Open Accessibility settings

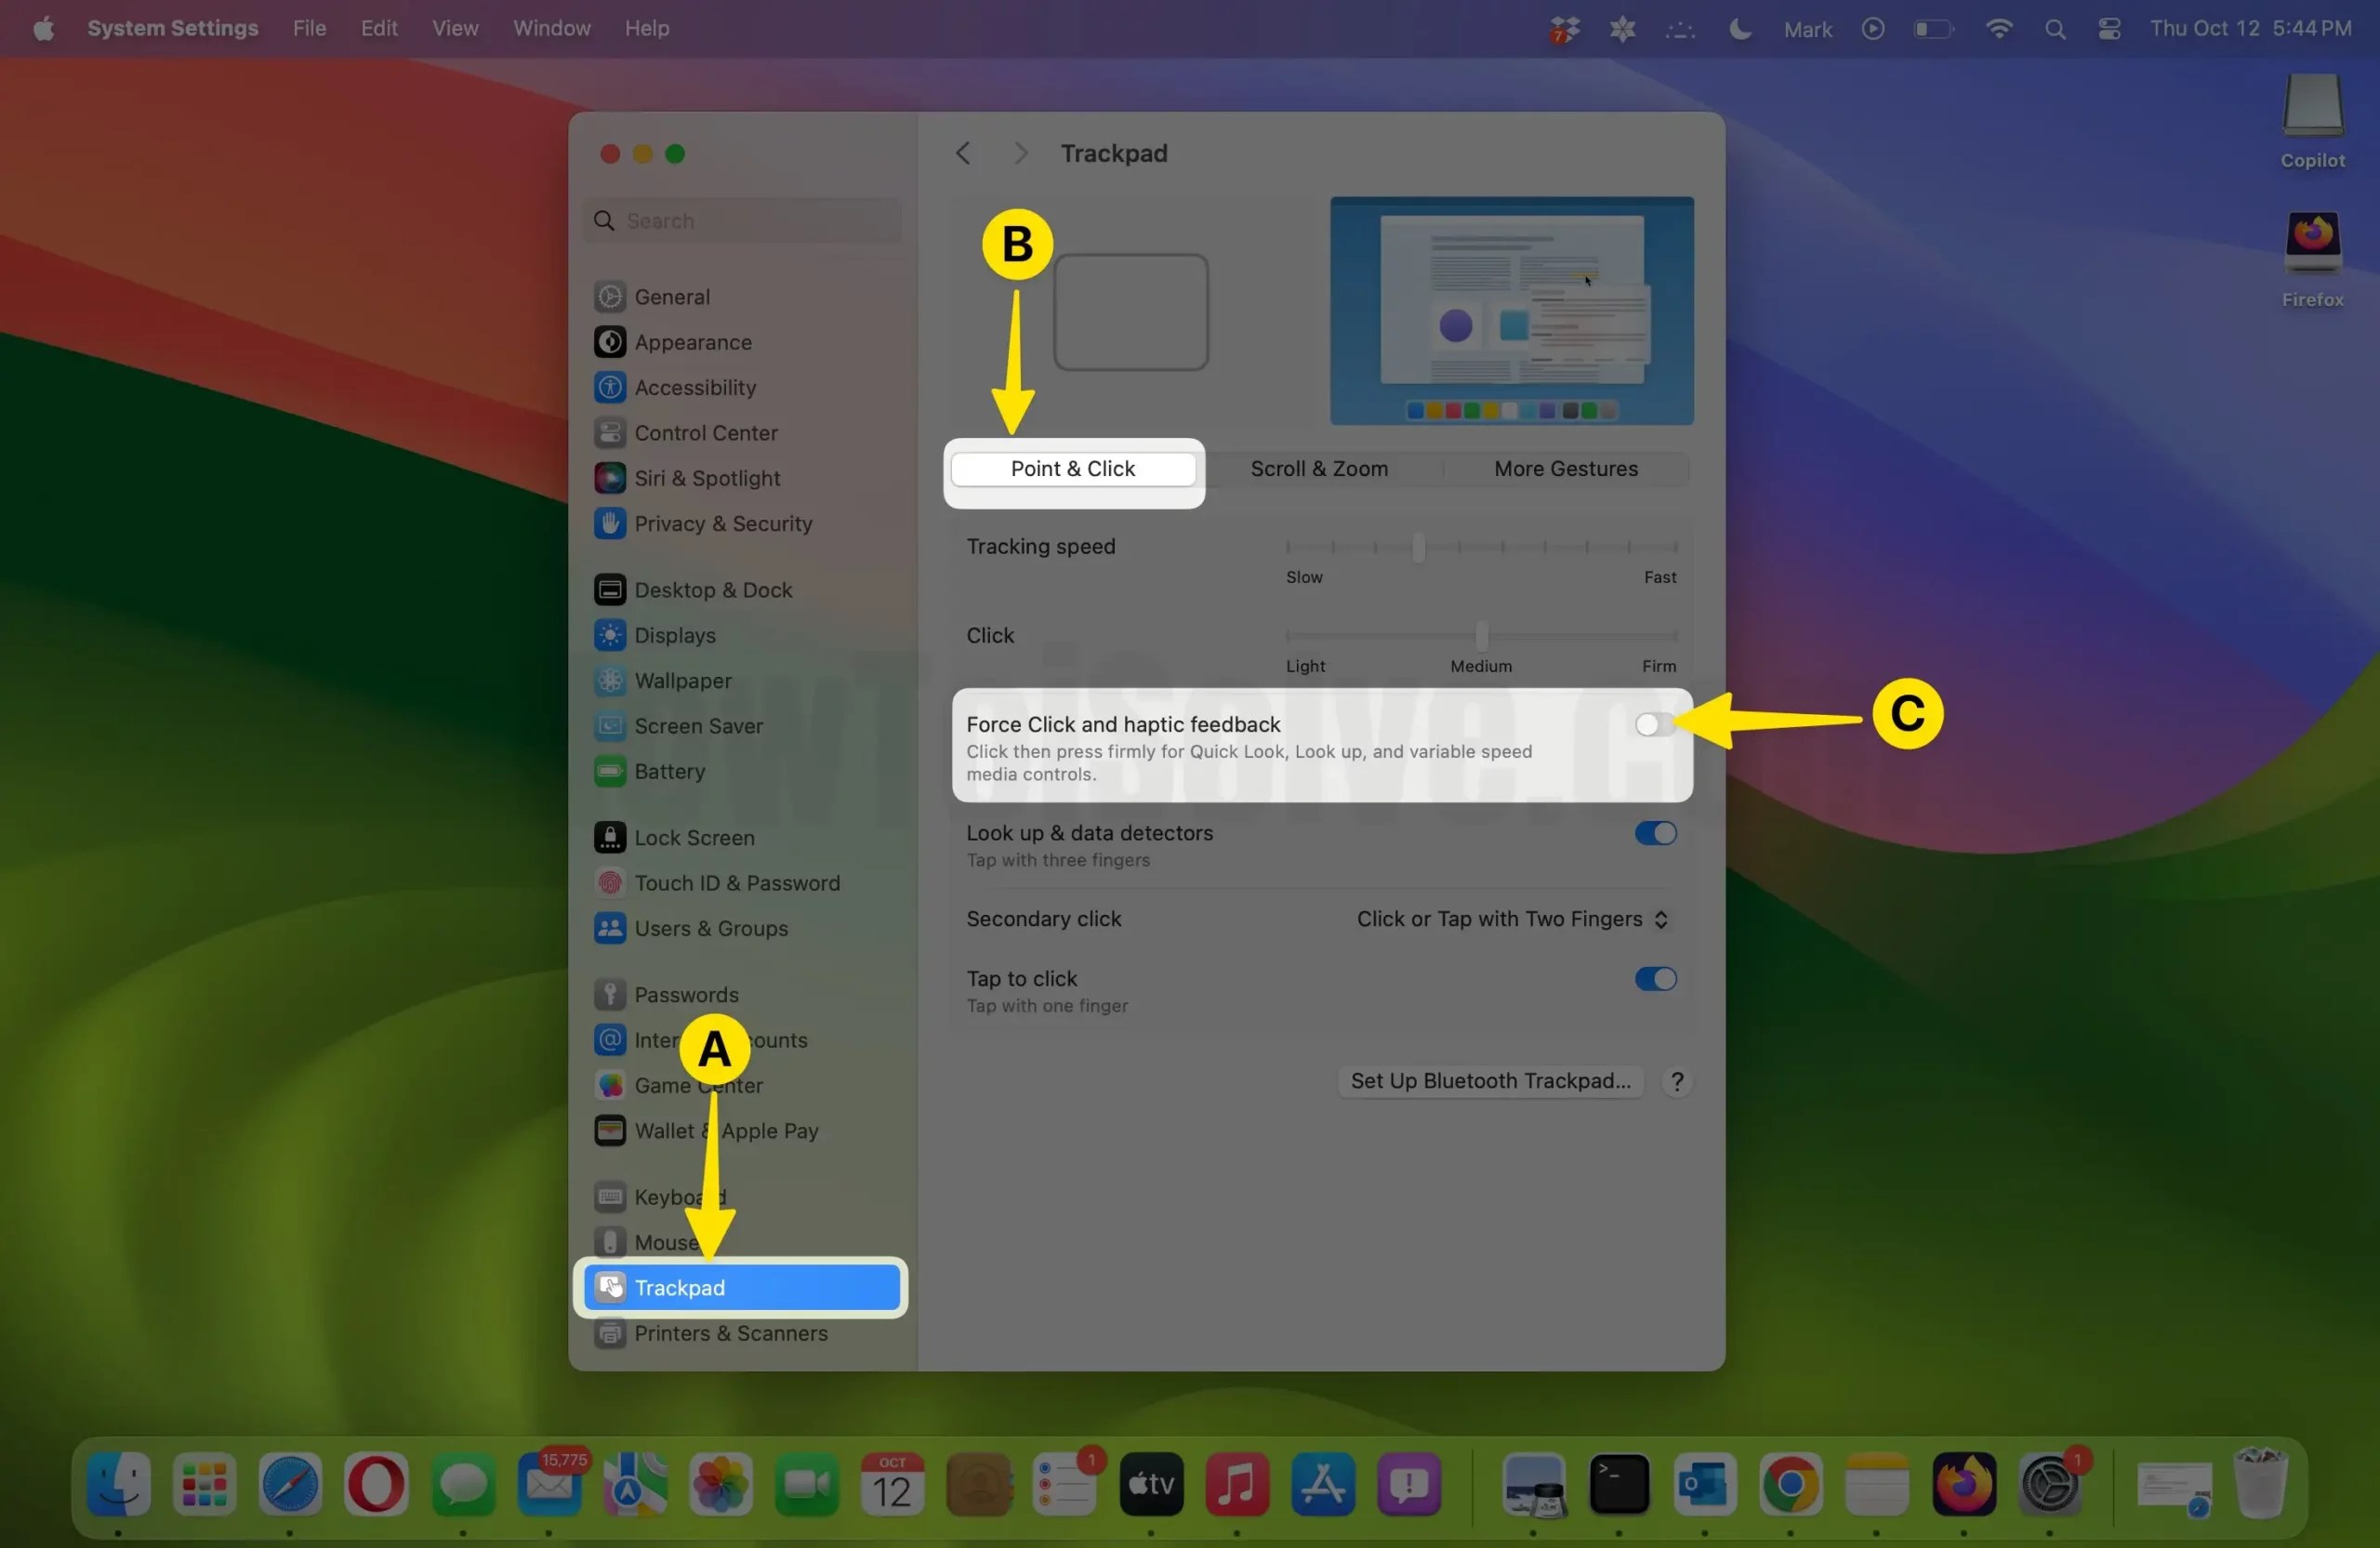(695, 387)
